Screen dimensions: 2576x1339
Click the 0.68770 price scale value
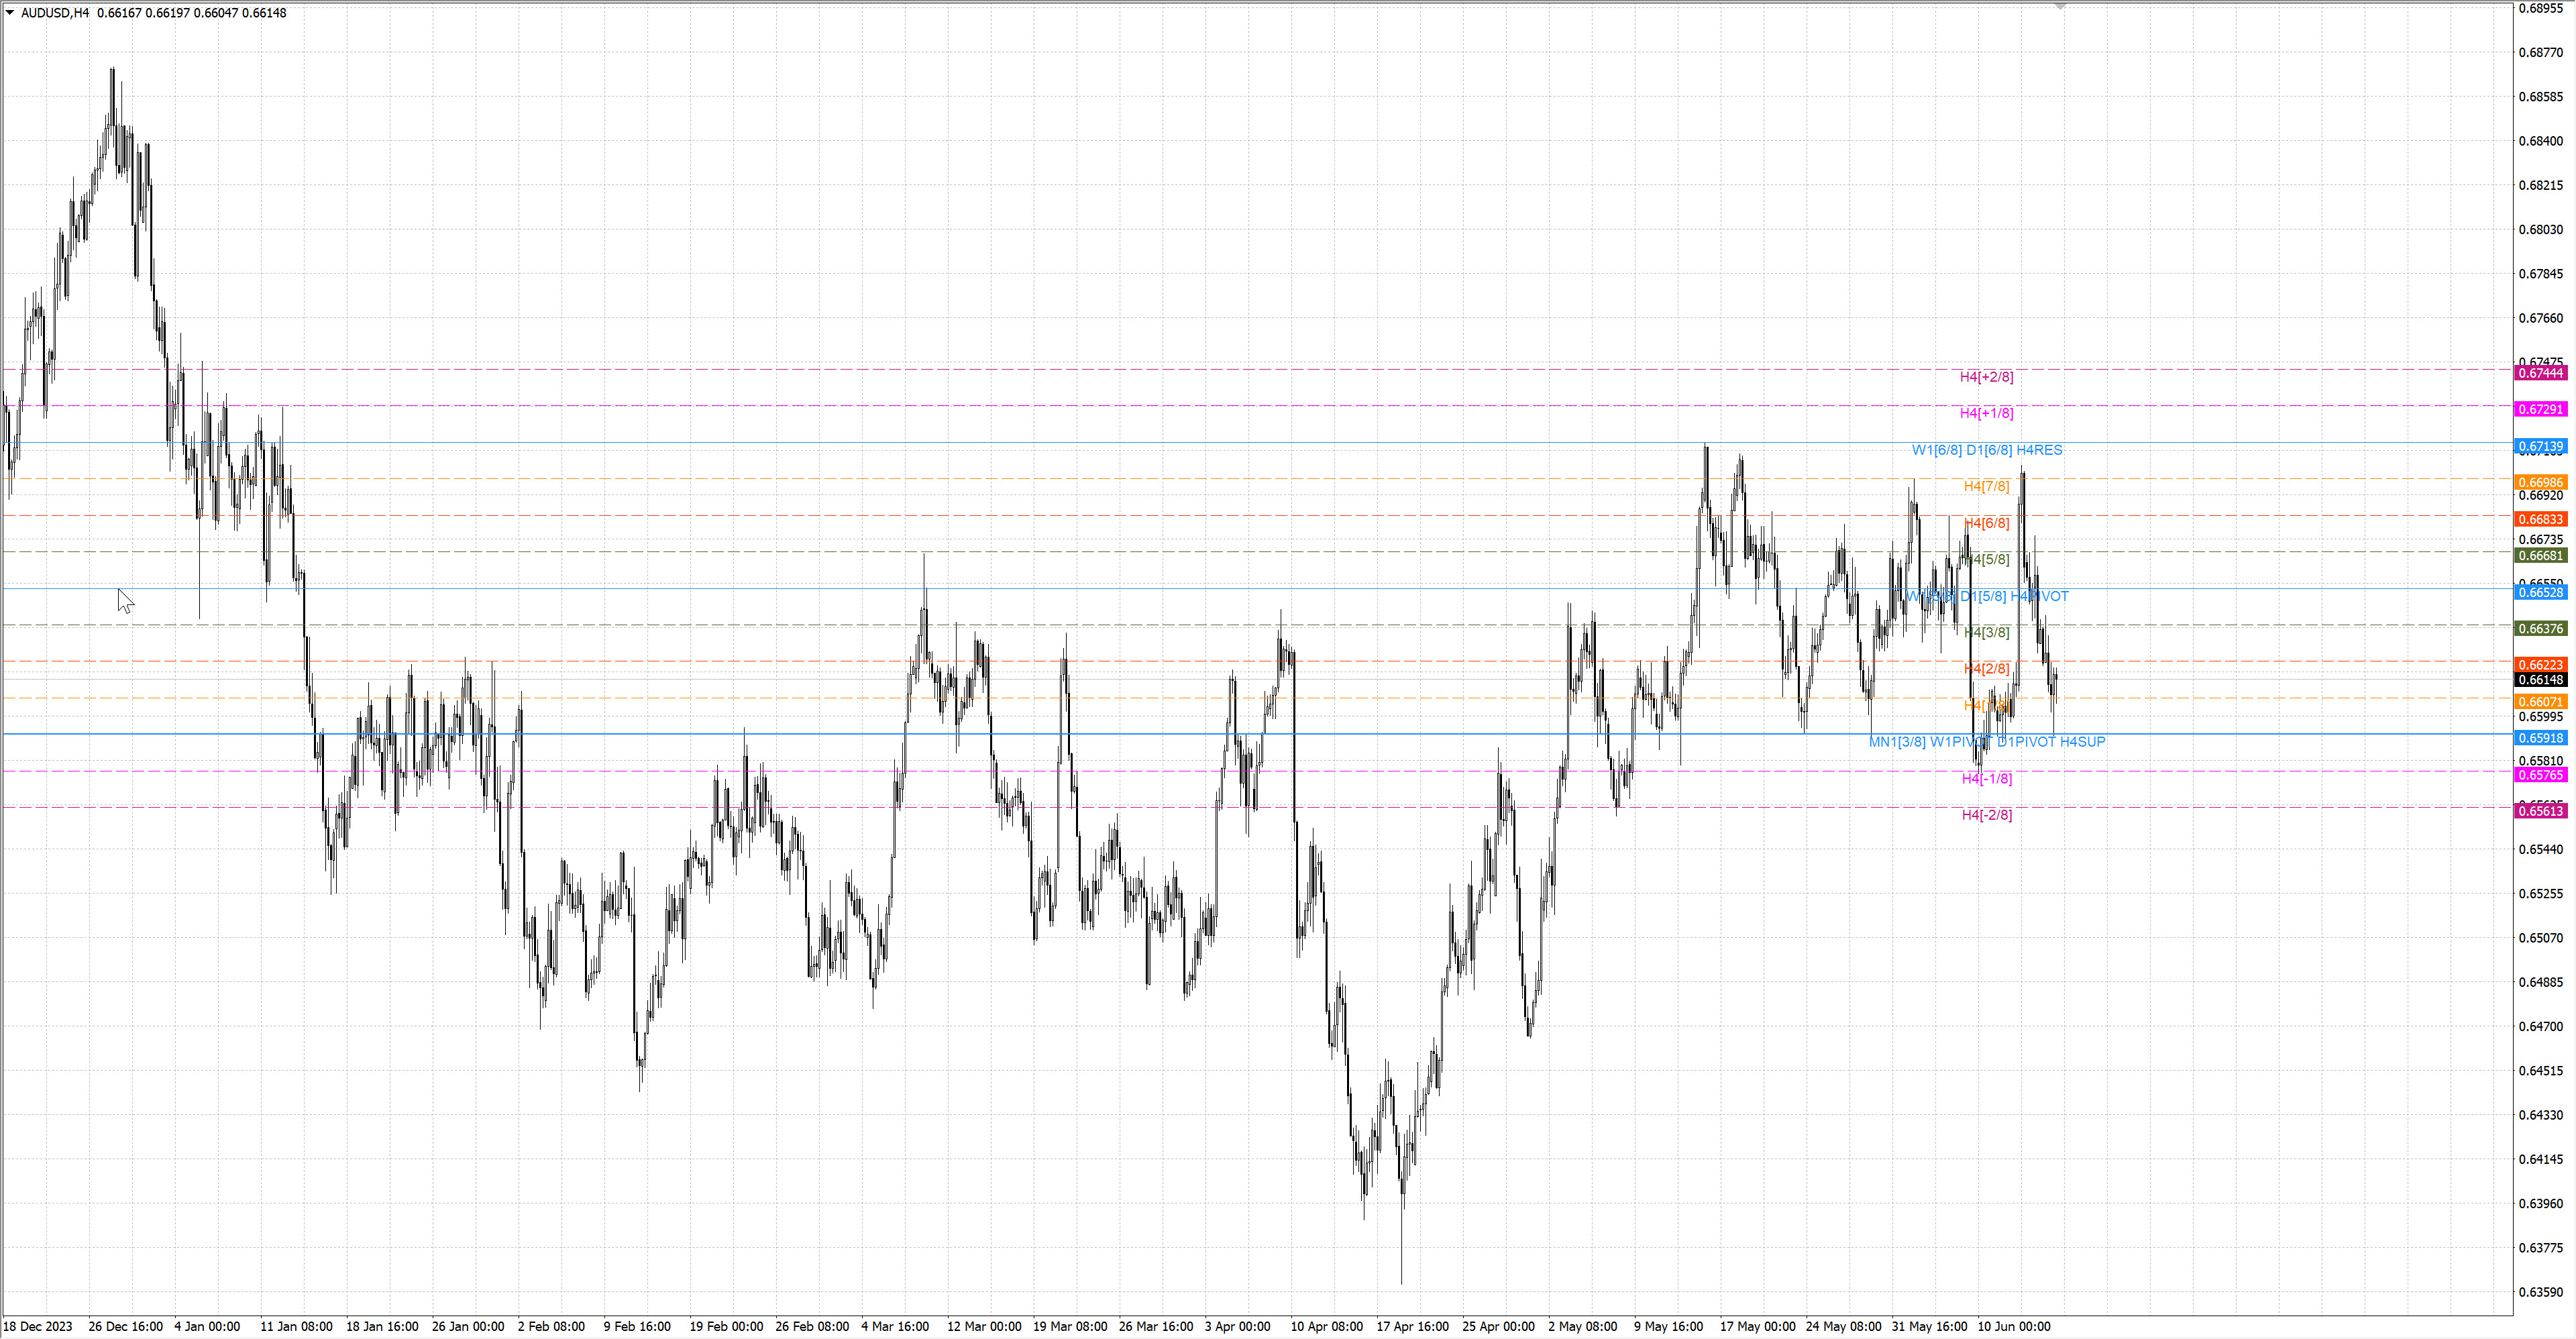tap(2540, 52)
